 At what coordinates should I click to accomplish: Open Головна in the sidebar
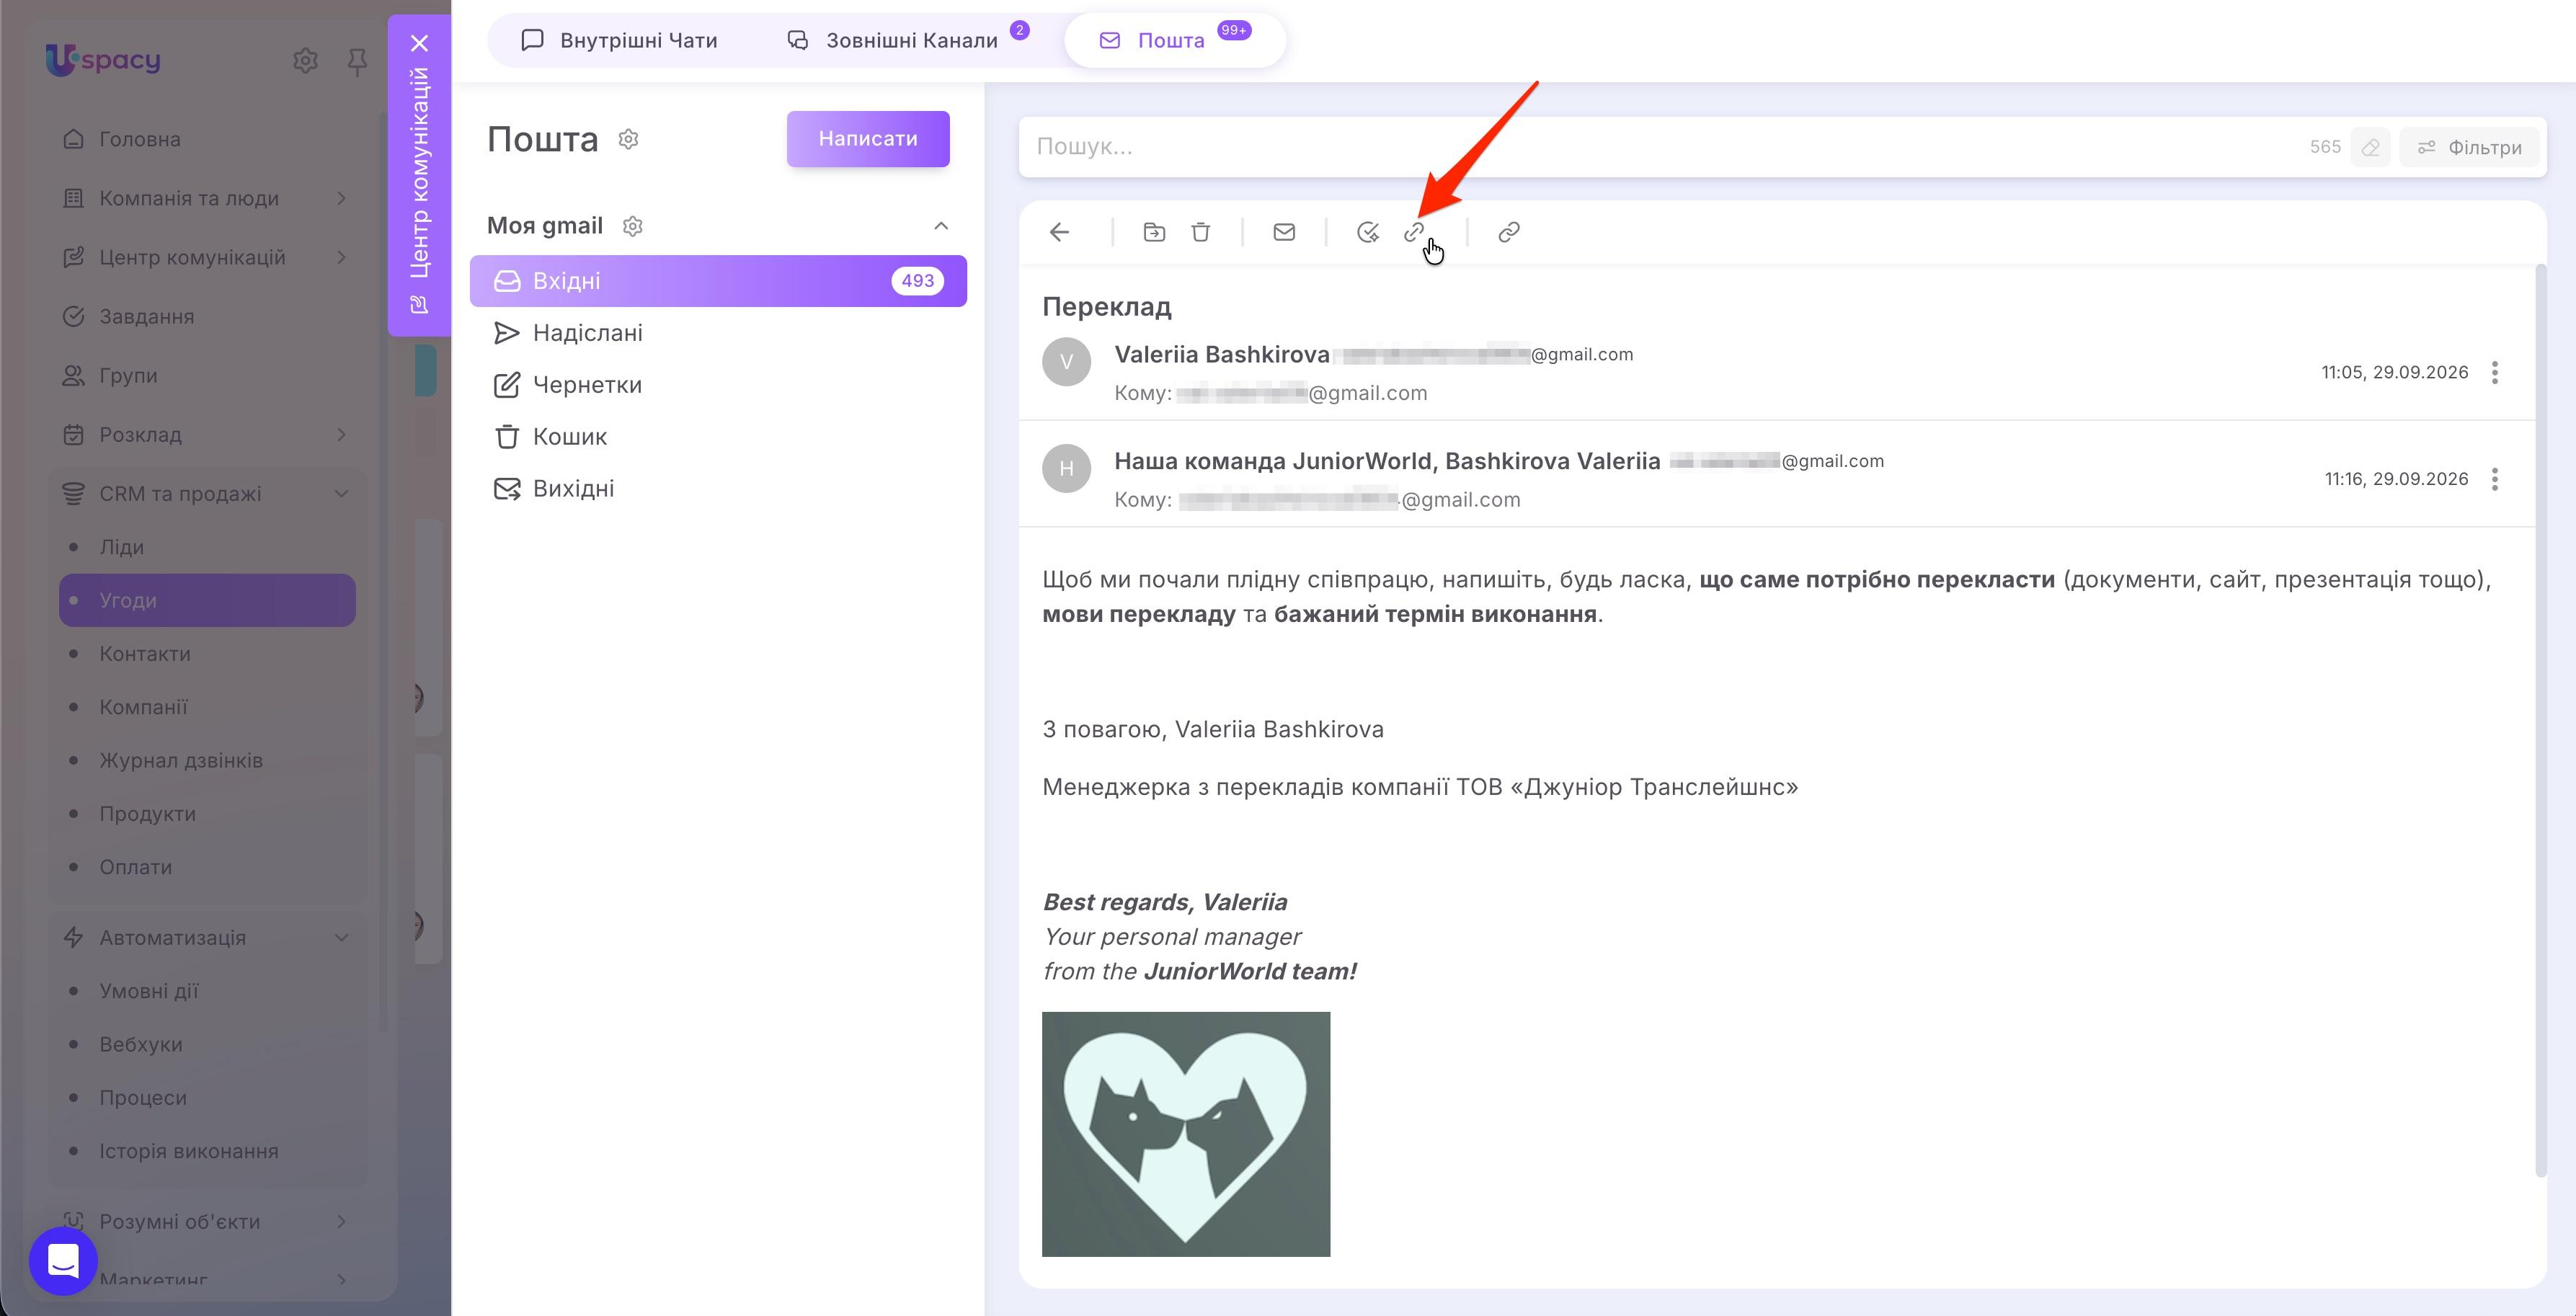[207, 139]
